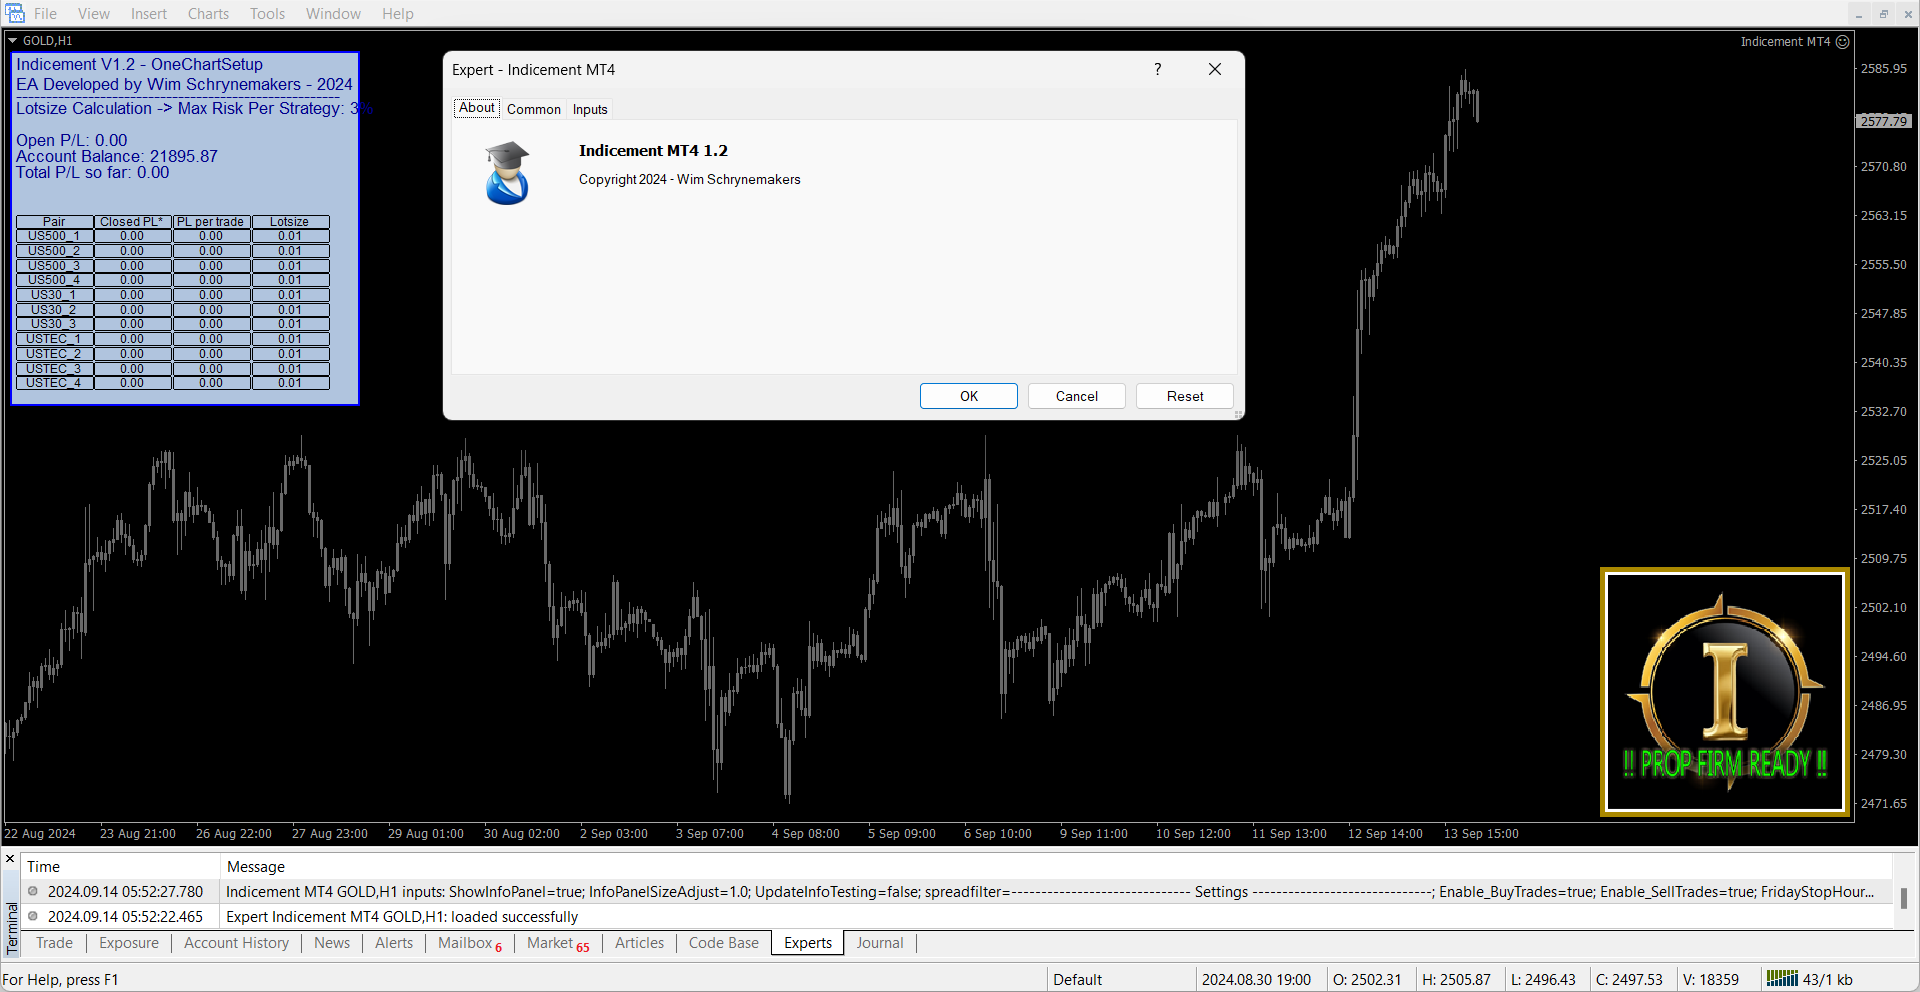Viewport: 1920px width, 992px height.
Task: Click the Indicement MT4 smiley face icon
Action: (x=1843, y=42)
